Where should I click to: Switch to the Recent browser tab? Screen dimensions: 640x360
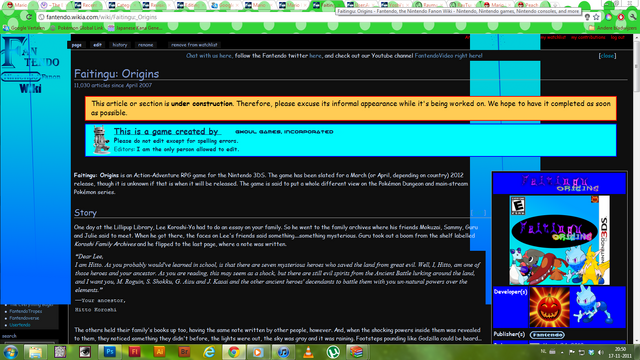87,5
